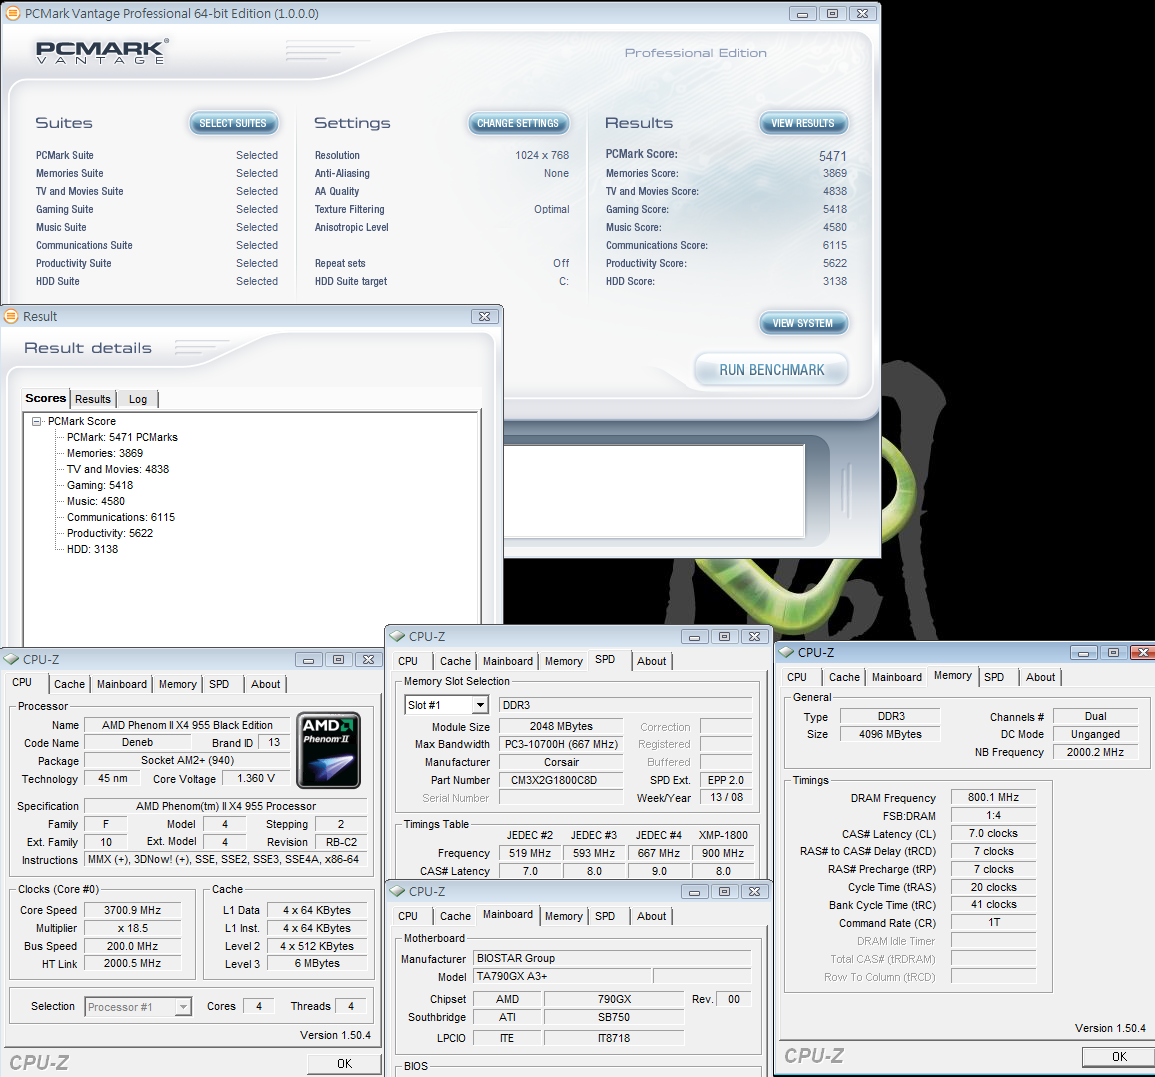1155x1077 pixels.
Task: Close the CPU-Z Memory window
Action: (x=1142, y=652)
